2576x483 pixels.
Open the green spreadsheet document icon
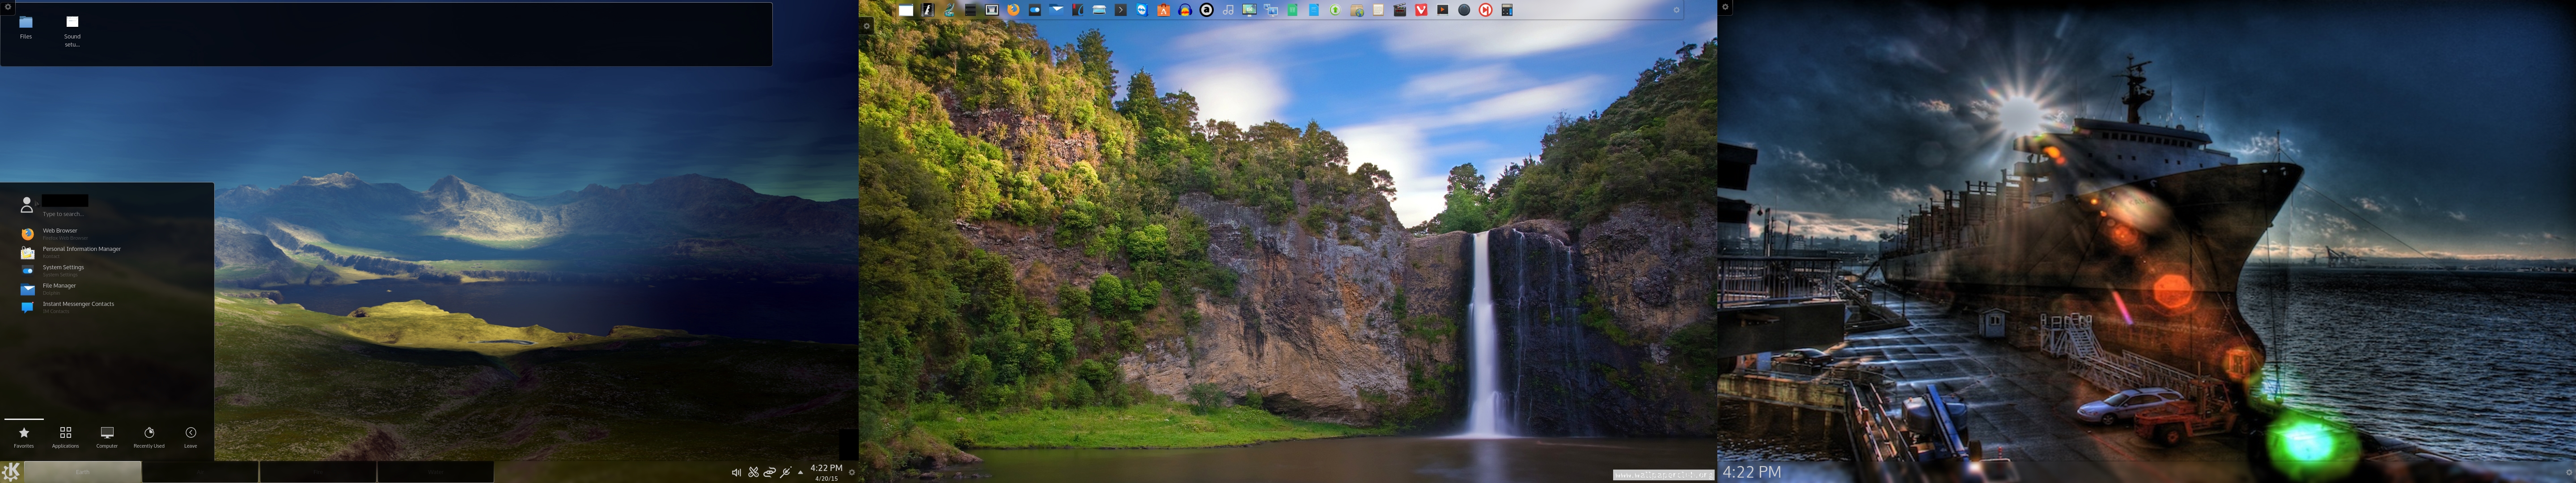click(1292, 10)
